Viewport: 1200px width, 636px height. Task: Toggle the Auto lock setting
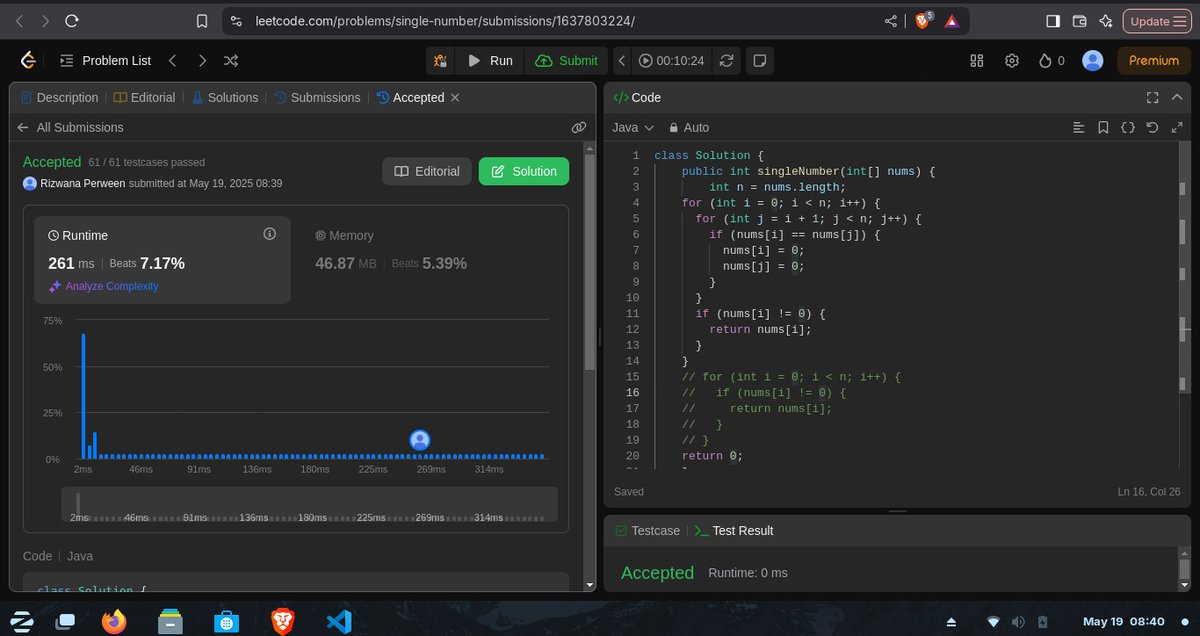click(689, 127)
